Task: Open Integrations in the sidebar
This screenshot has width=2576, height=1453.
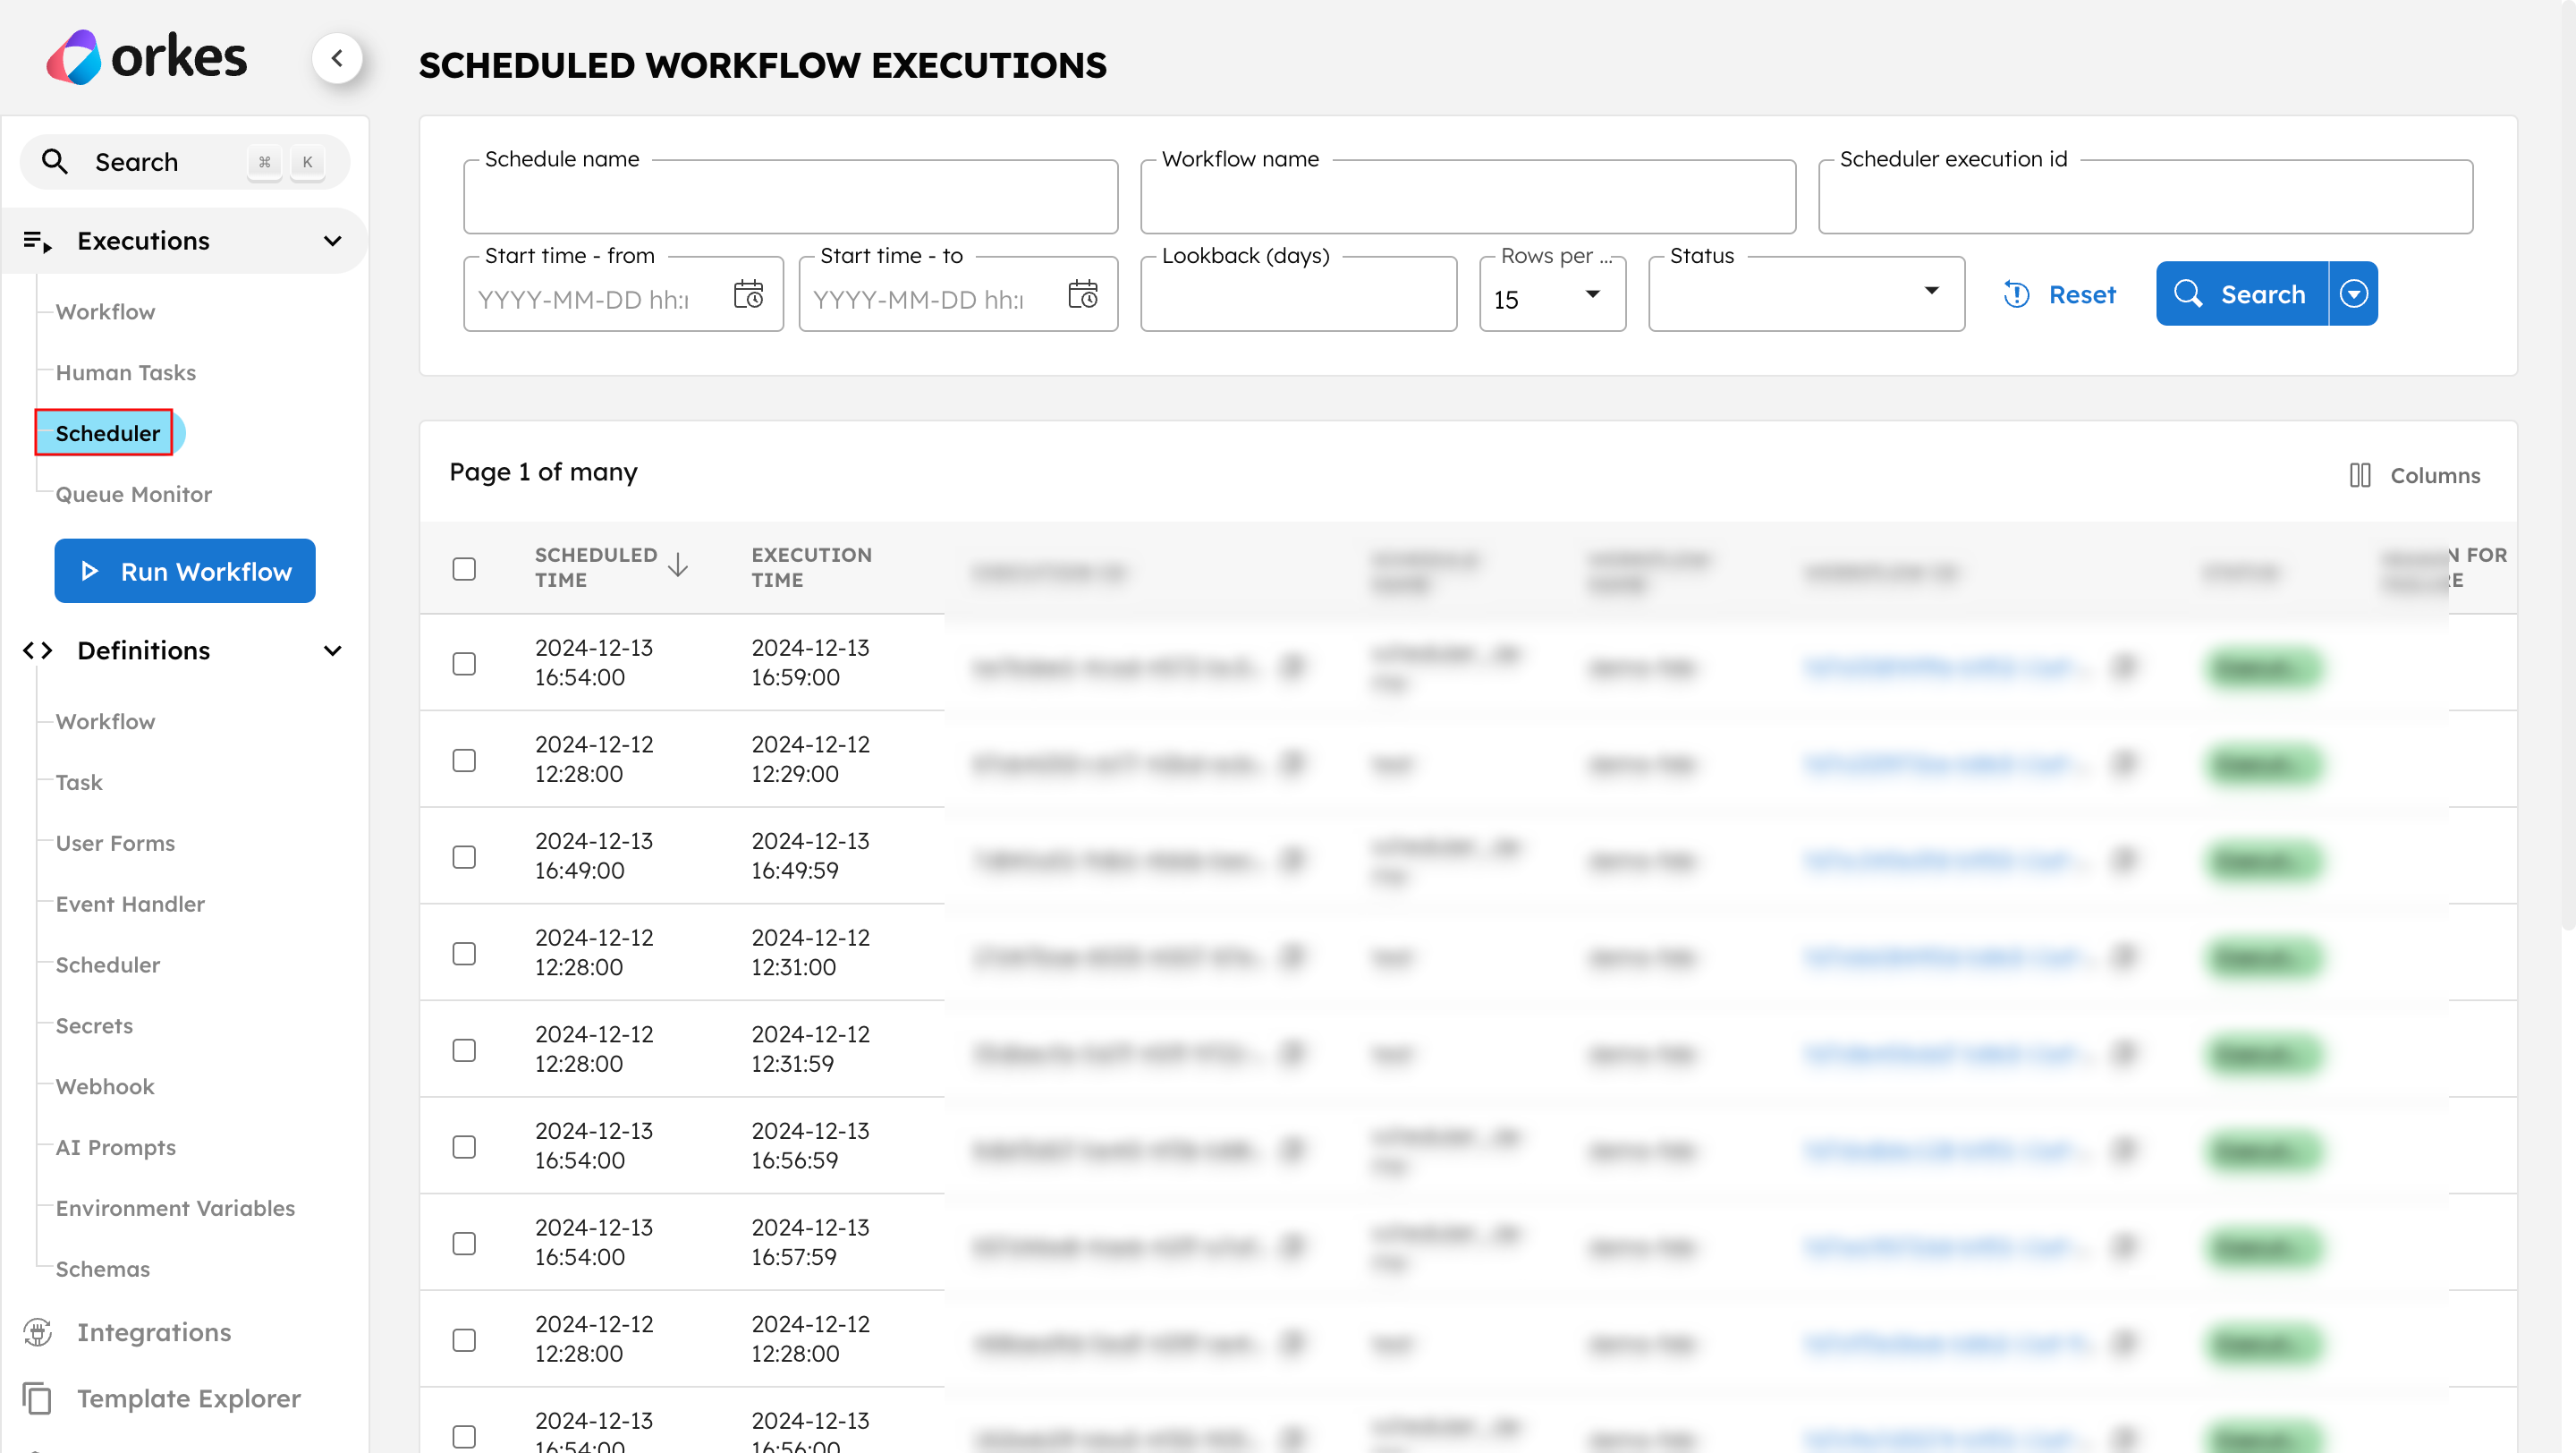Action: coord(154,1332)
